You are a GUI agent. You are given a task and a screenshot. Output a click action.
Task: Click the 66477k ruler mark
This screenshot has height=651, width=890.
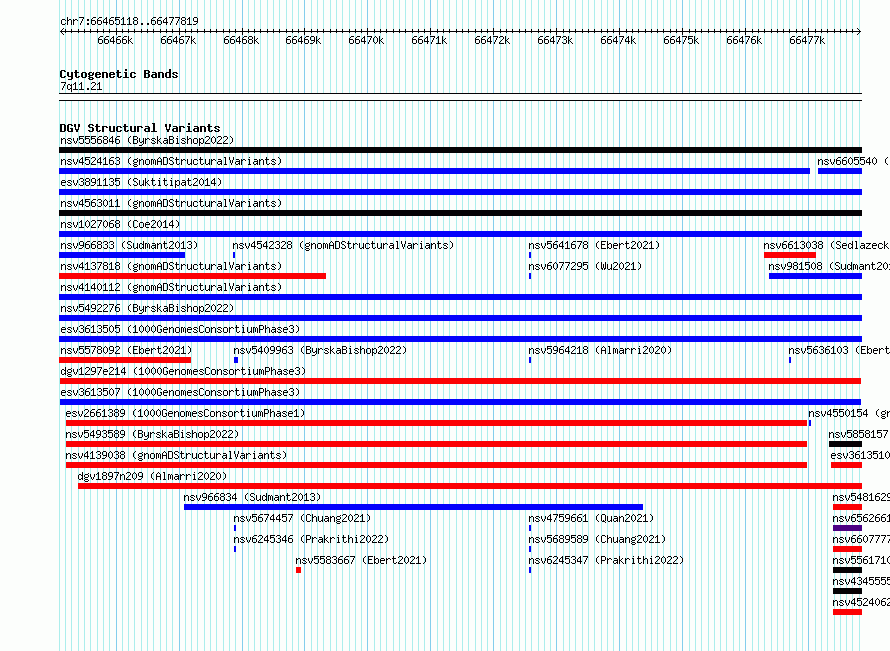coord(808,40)
